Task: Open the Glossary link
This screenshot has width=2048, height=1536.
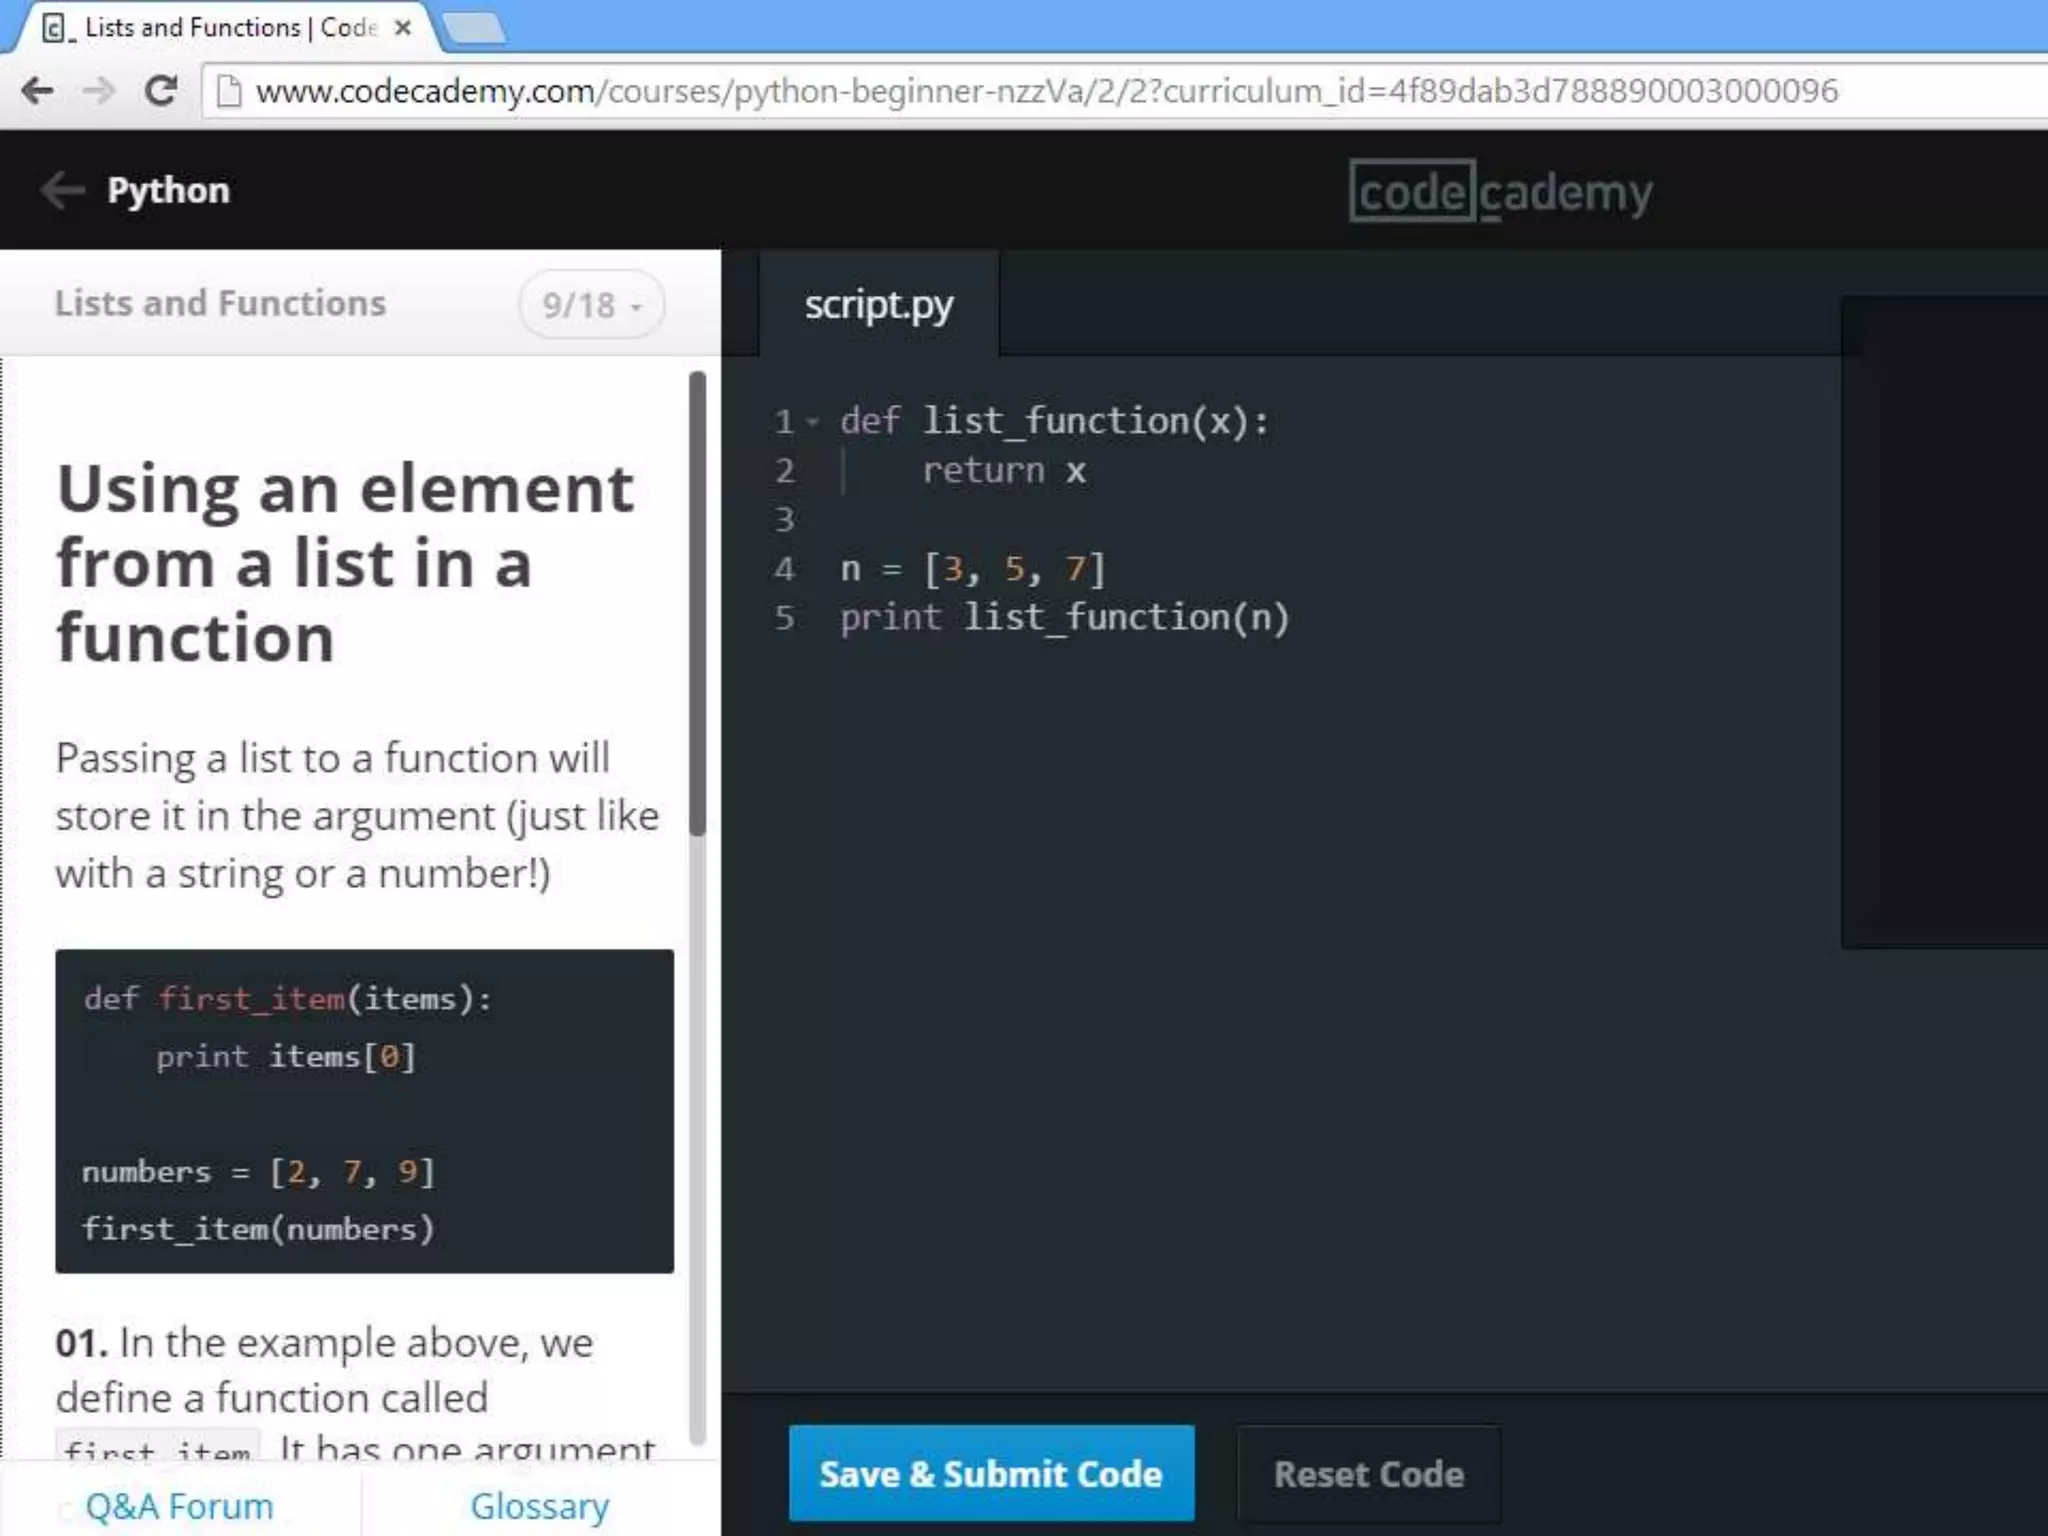Action: 540,1505
